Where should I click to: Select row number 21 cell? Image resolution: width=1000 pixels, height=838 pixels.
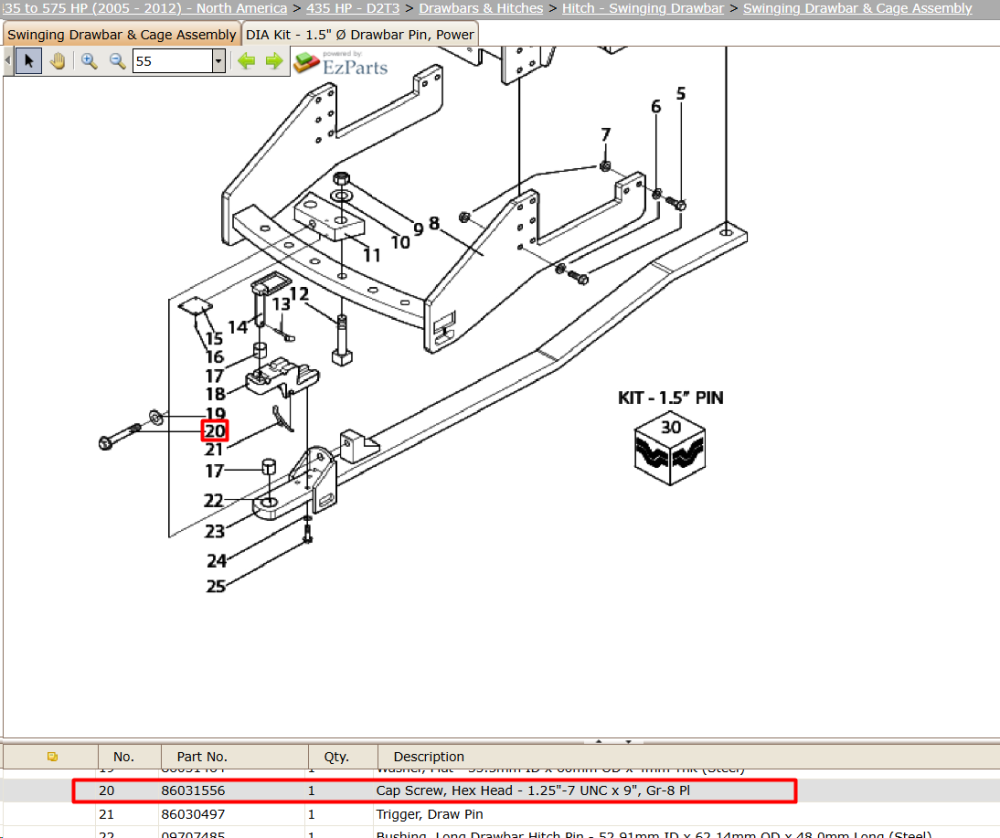coord(107,814)
